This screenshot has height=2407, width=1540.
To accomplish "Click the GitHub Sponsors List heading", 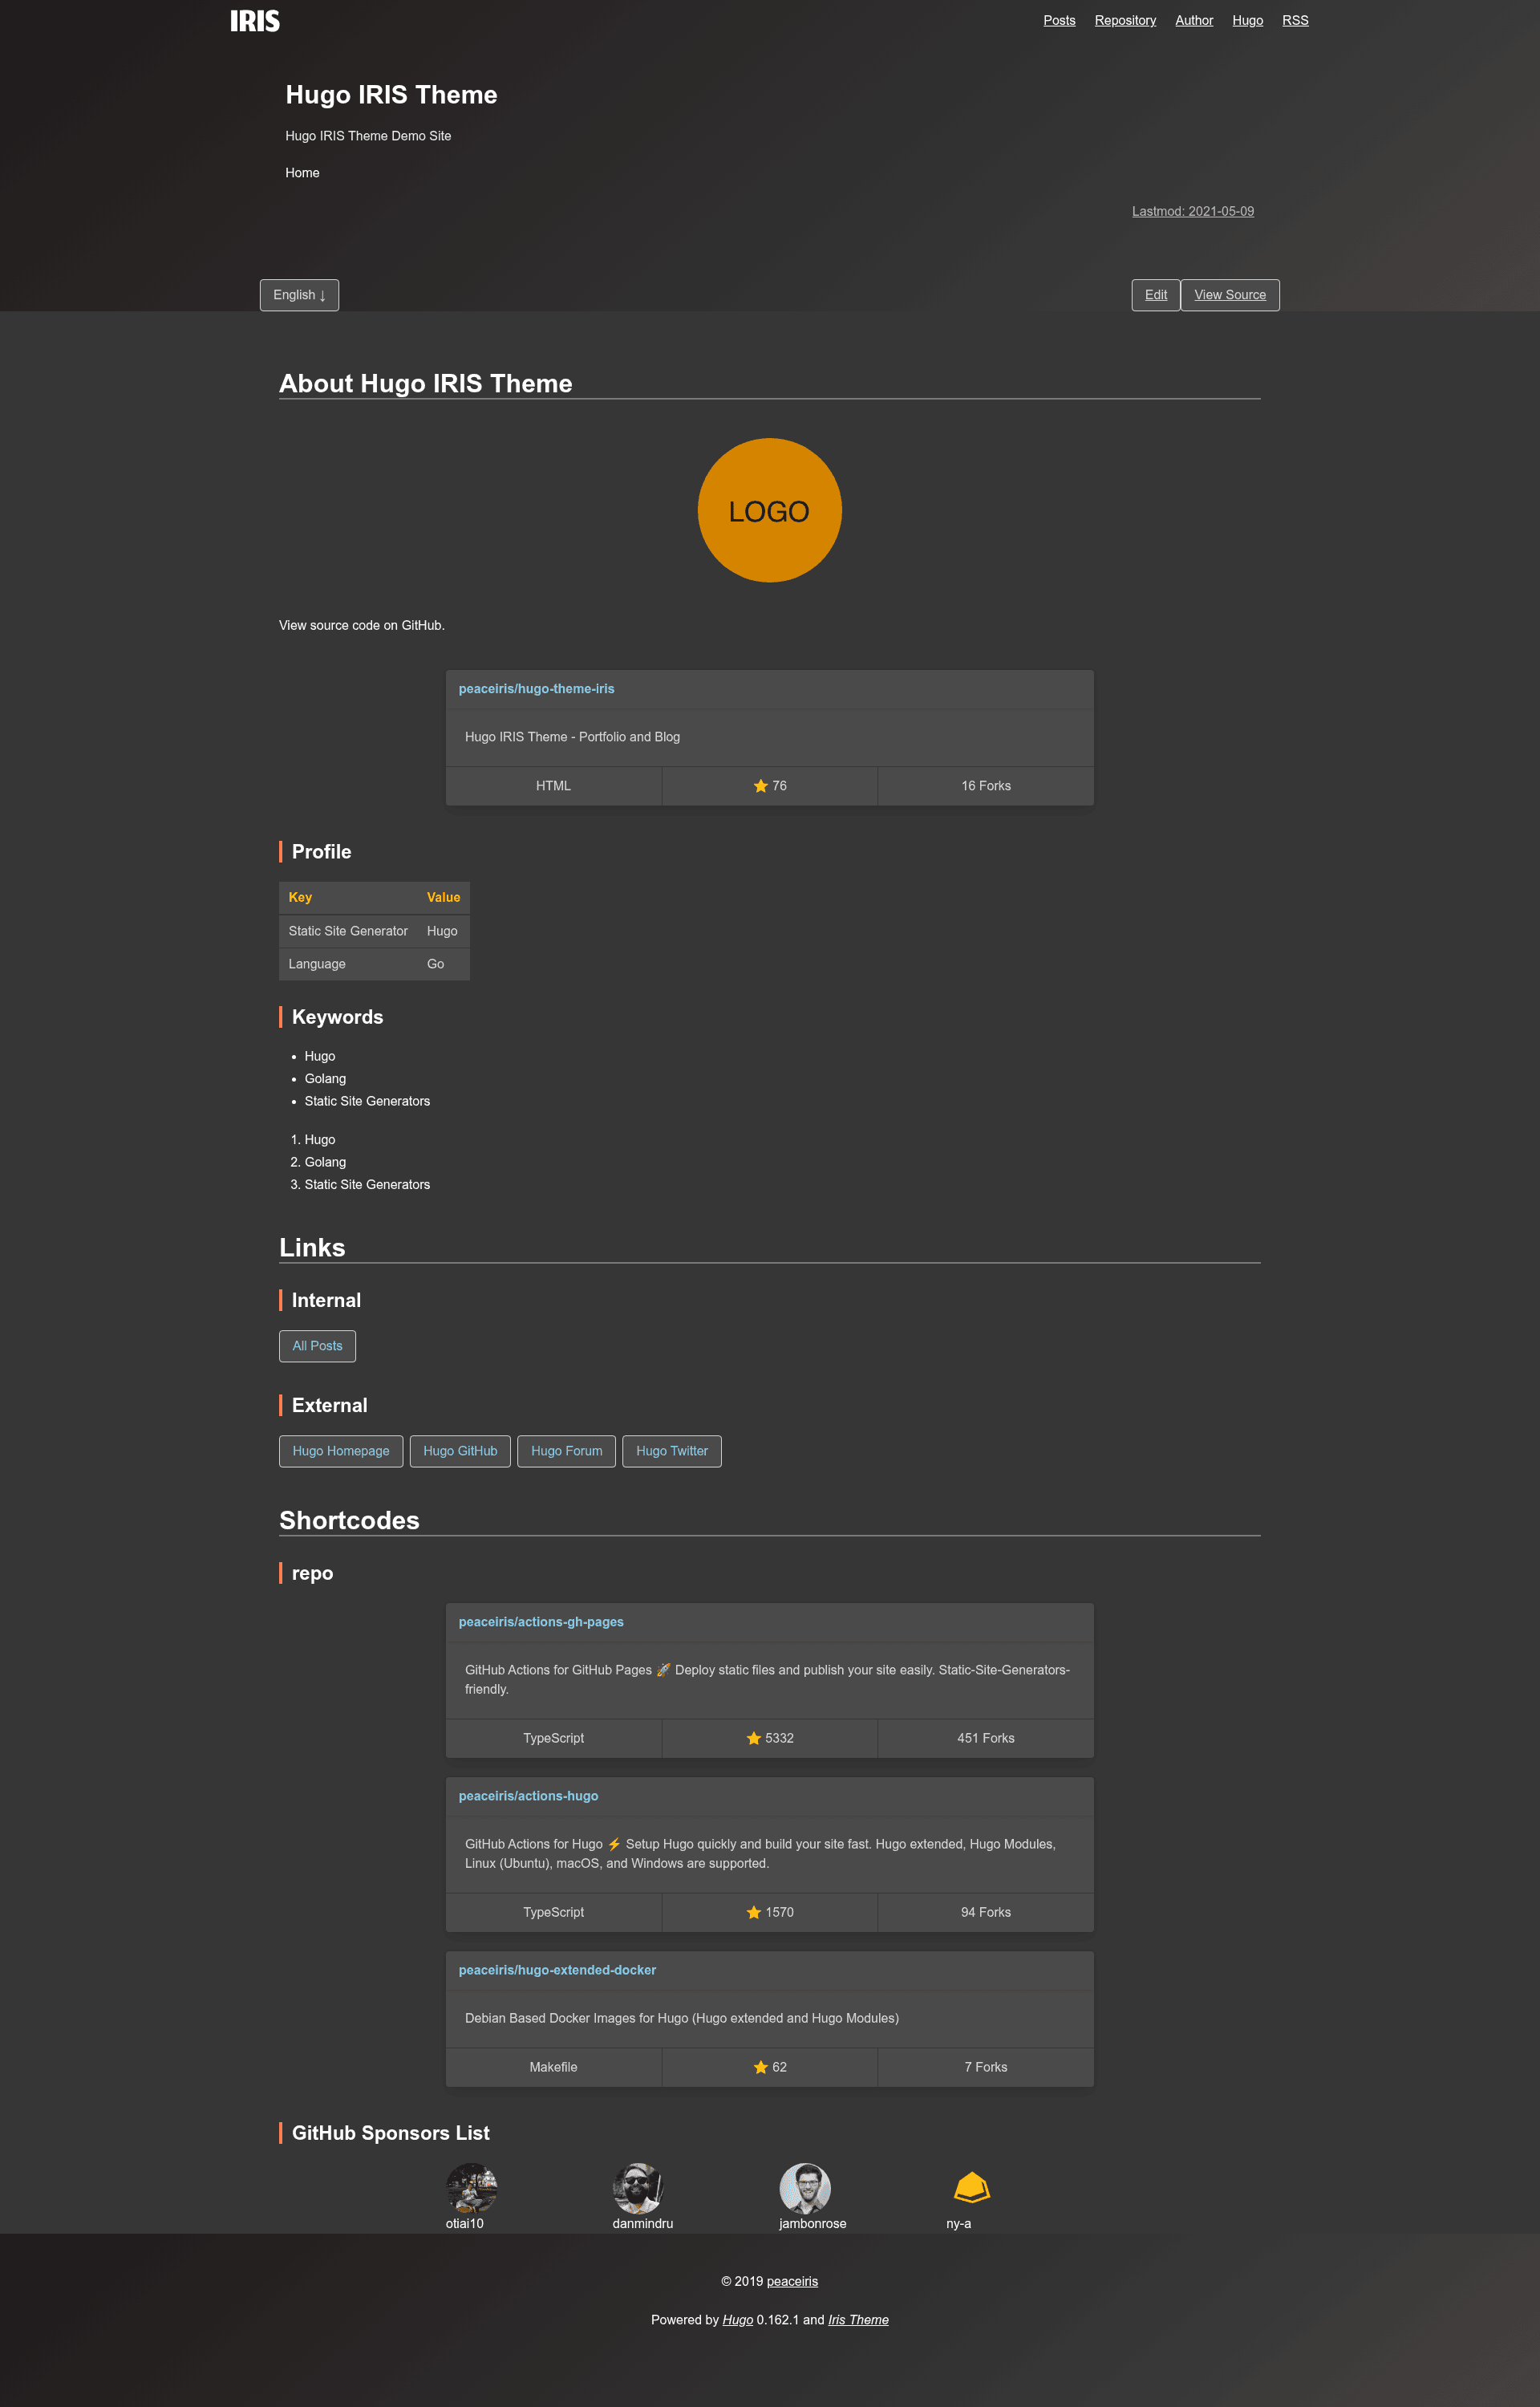I will pos(390,2133).
